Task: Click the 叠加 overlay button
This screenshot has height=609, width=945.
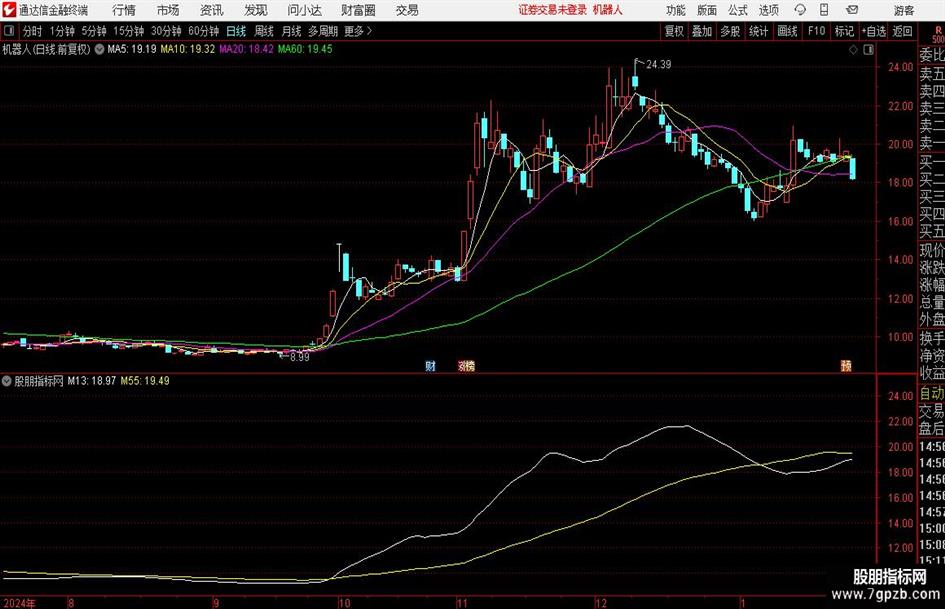Action: pyautogui.click(x=702, y=31)
